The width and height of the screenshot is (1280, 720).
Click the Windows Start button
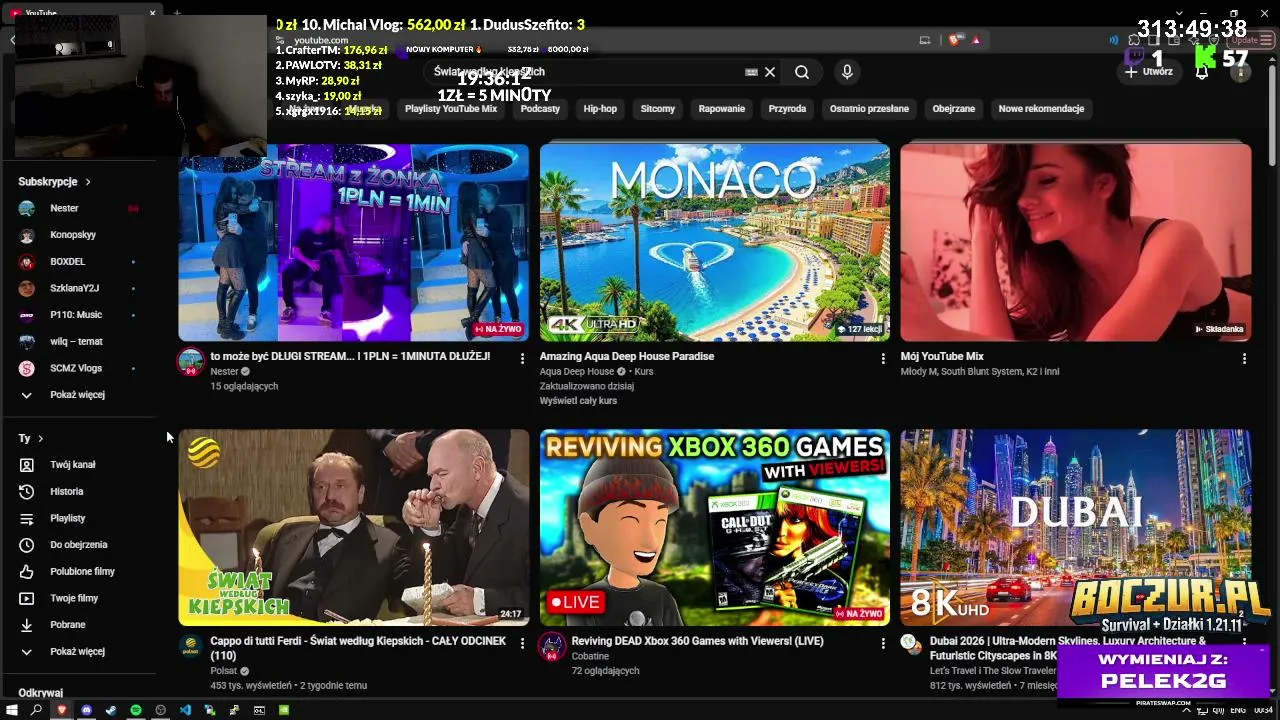[x=12, y=710]
